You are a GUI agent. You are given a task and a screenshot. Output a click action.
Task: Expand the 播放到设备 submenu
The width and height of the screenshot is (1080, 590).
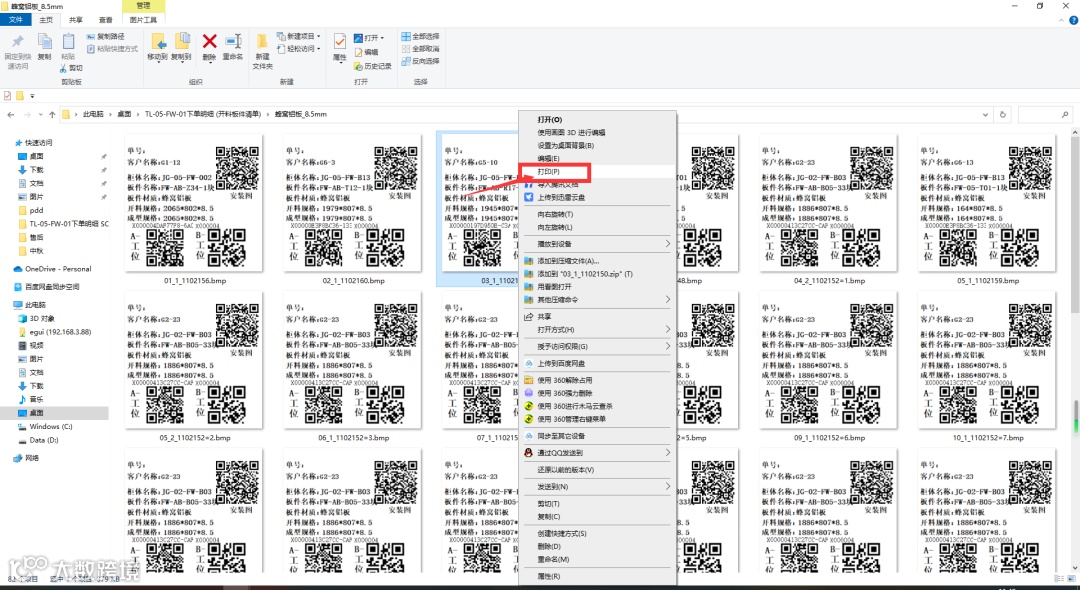click(x=597, y=244)
